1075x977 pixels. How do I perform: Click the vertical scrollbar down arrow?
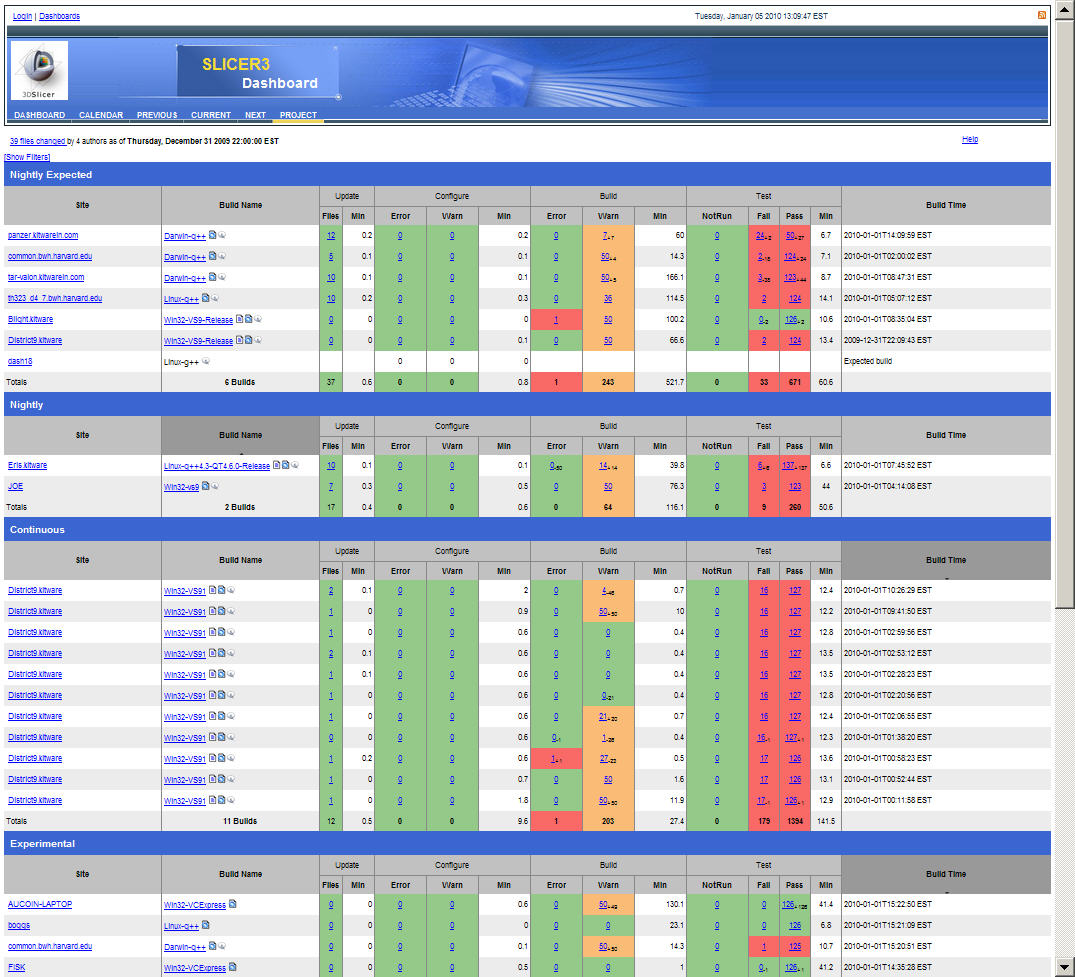pos(1065,966)
